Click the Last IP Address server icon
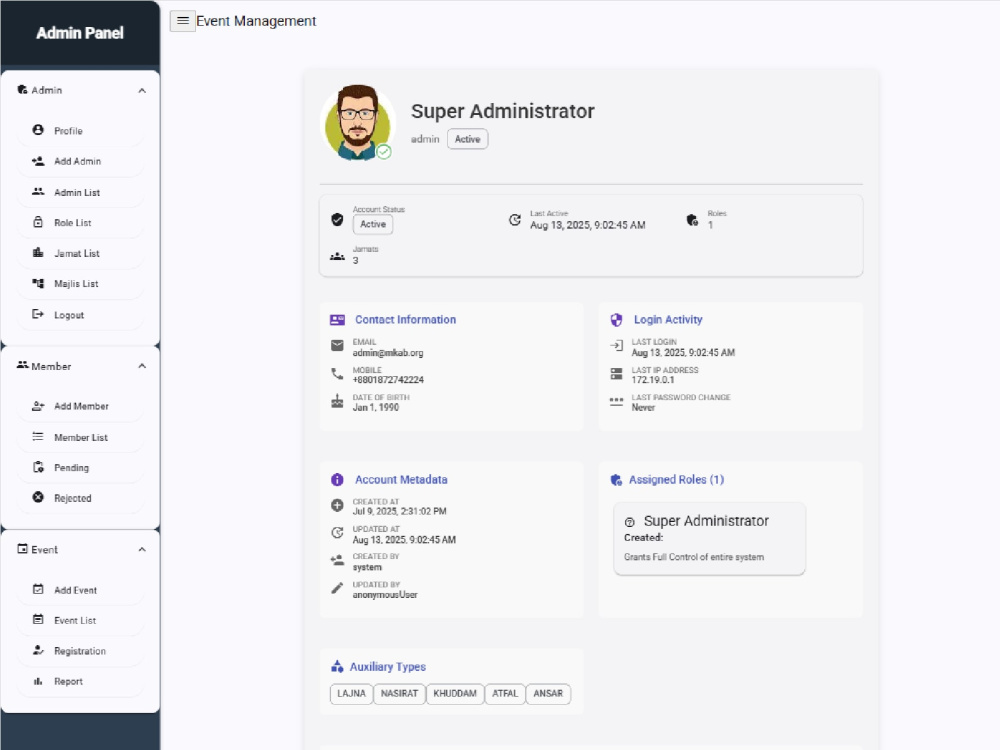 pos(616,374)
